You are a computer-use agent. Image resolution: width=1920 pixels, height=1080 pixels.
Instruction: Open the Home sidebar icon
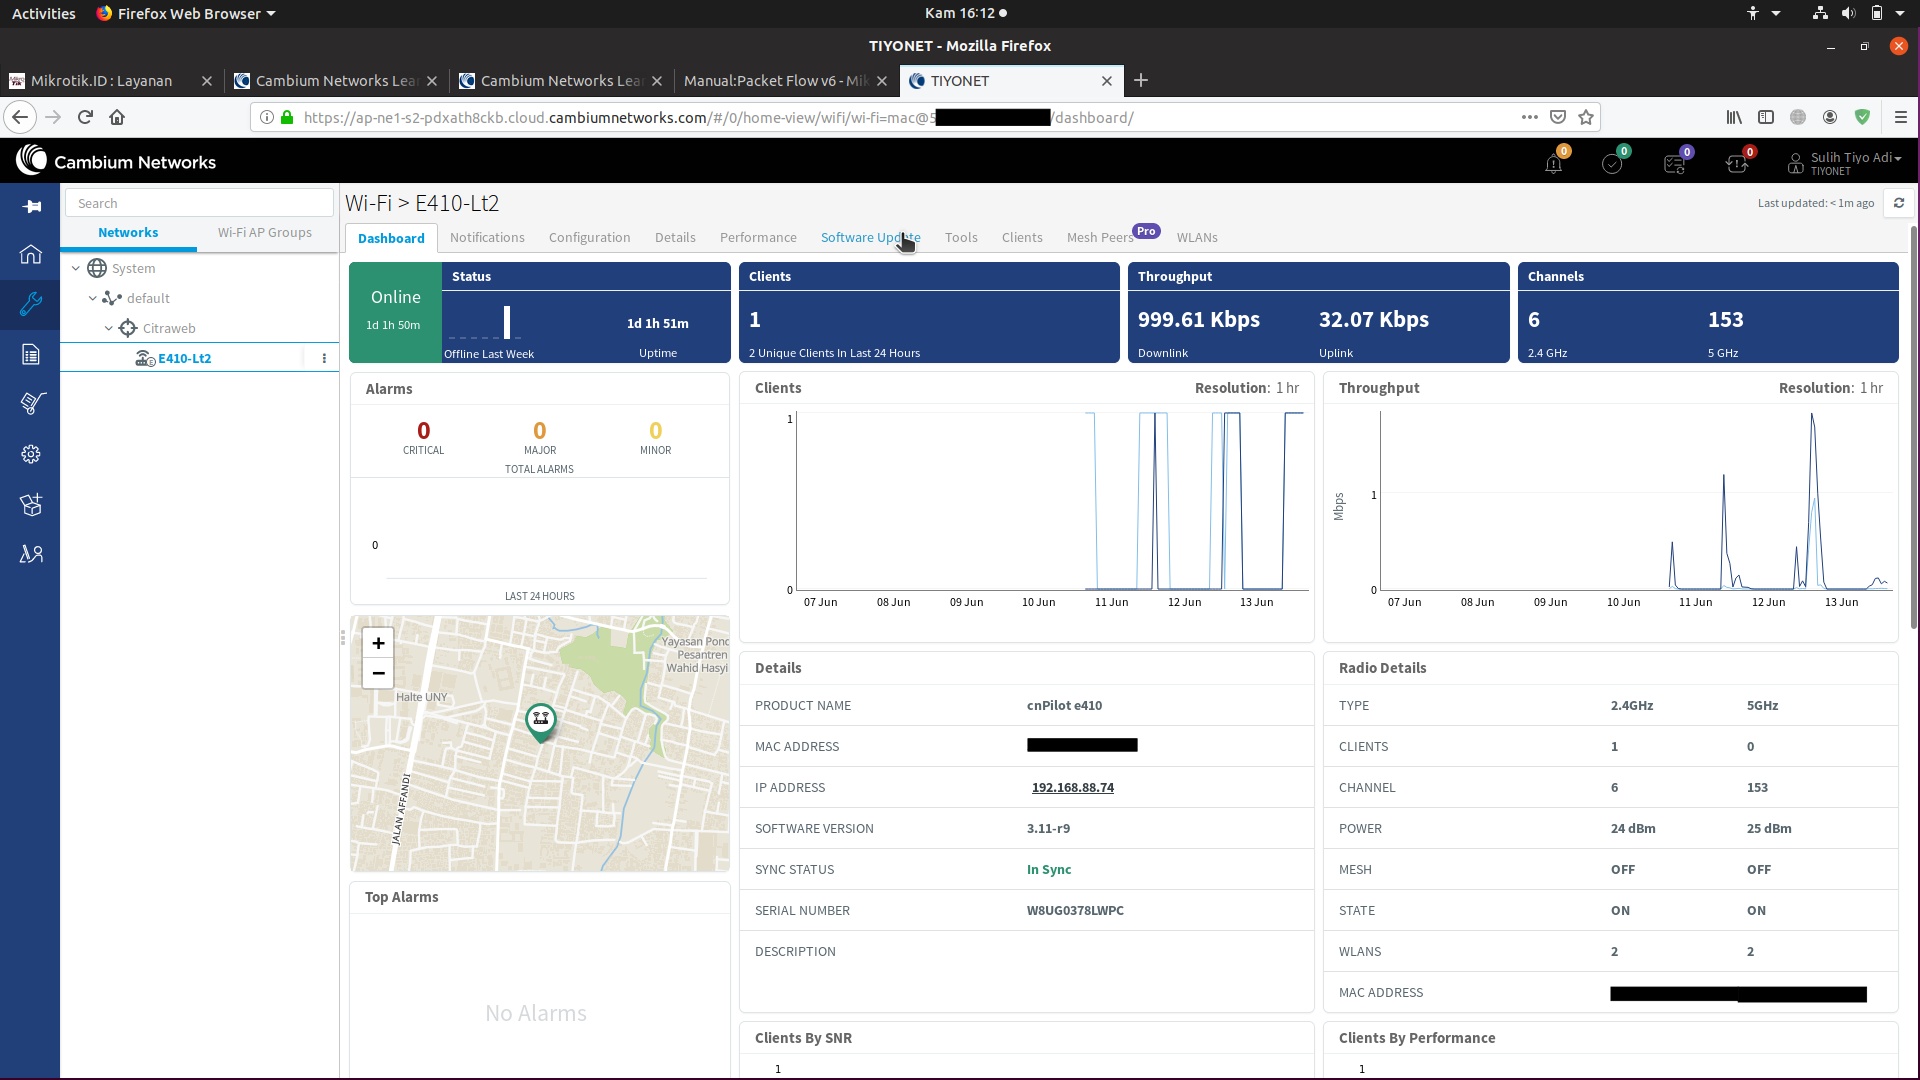[x=31, y=254]
